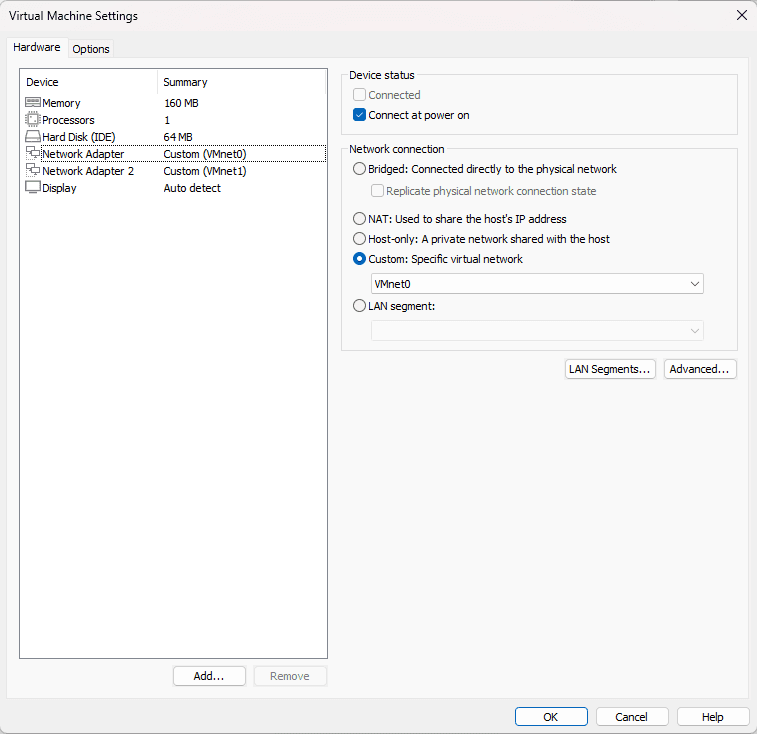Viewport: 757px width, 734px height.
Task: Open the LAN Segments... dialog
Action: click(x=610, y=369)
